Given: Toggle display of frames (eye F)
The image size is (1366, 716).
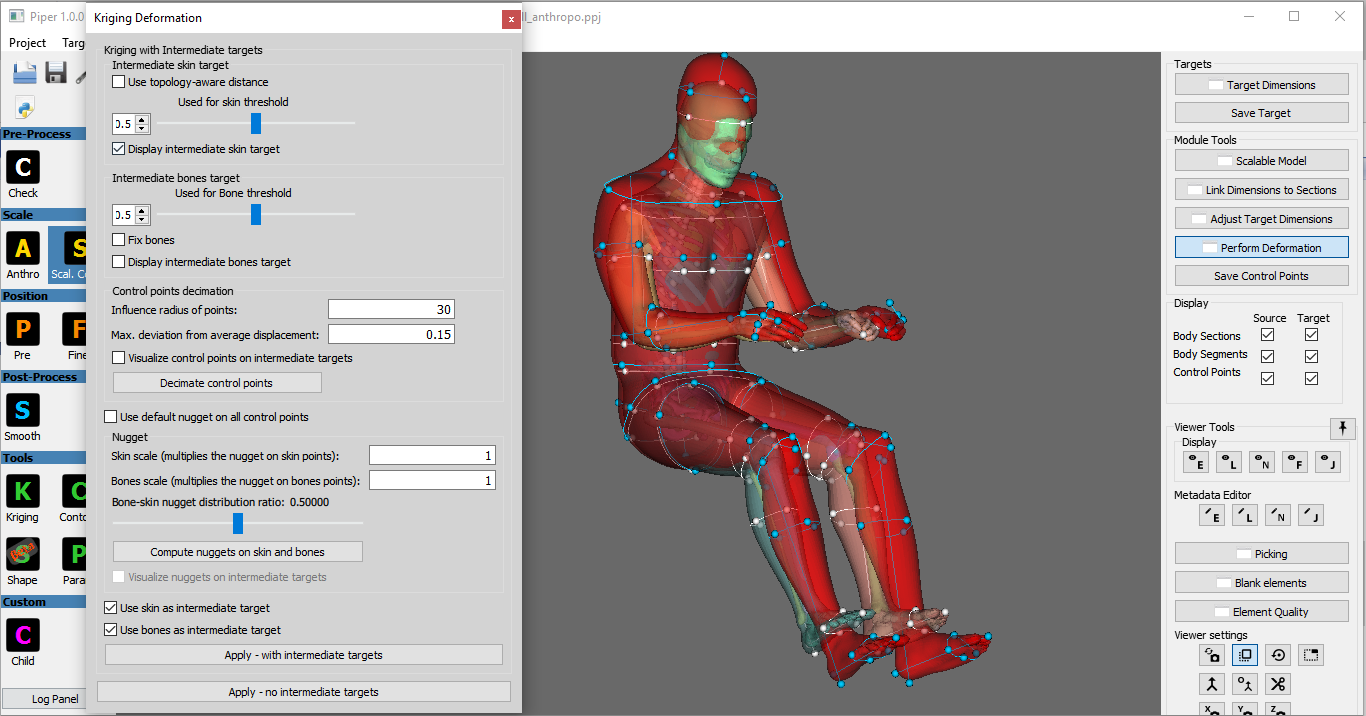Looking at the screenshot, I should (x=1294, y=462).
